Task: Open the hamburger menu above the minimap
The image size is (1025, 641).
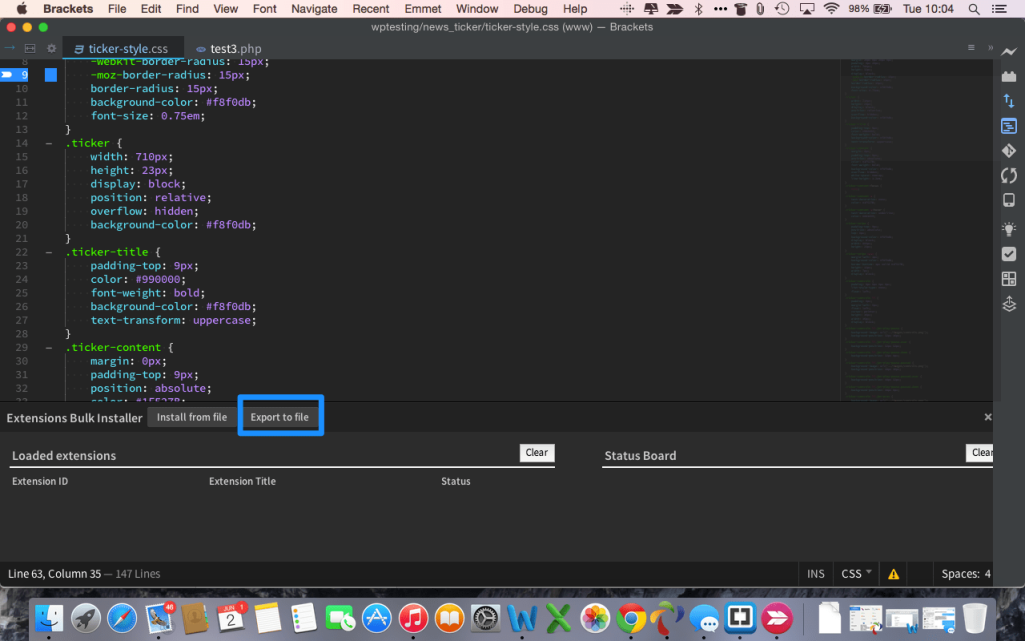Action: 971,47
